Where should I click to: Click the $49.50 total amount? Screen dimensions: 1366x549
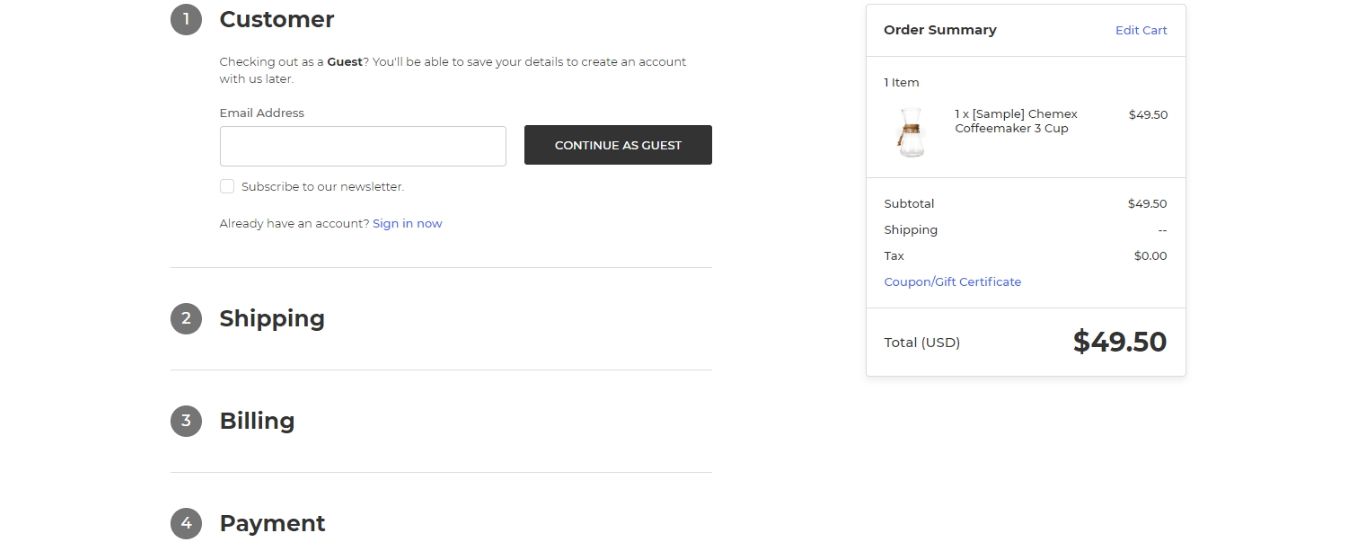(1119, 342)
